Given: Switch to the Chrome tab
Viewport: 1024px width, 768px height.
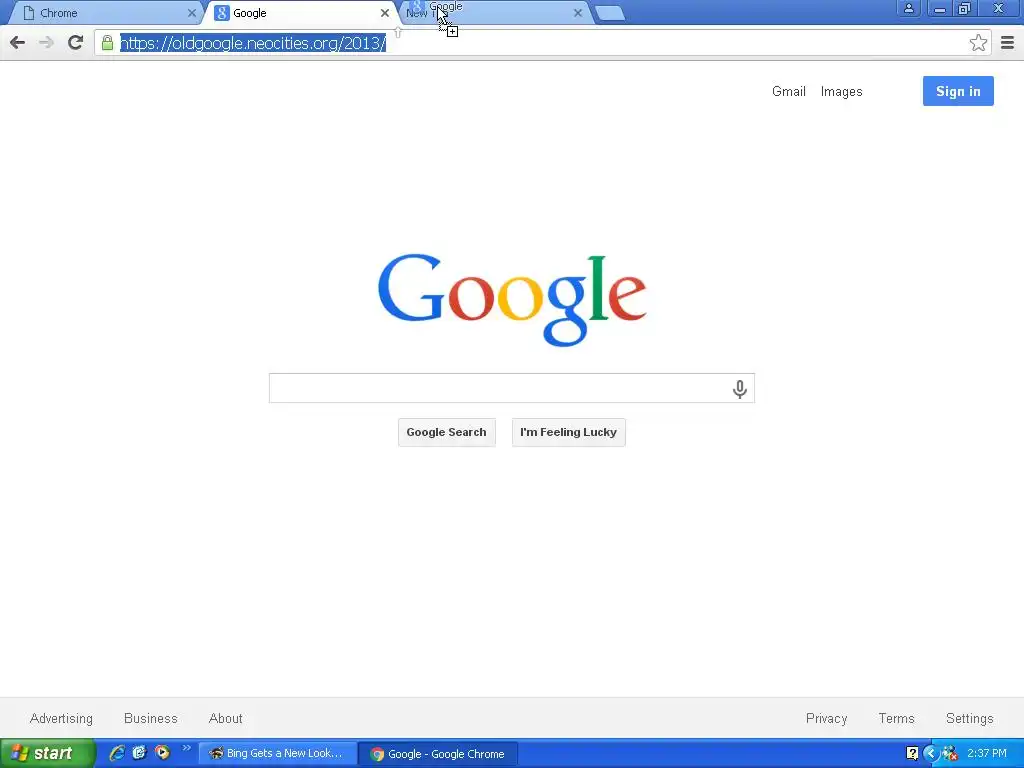Looking at the screenshot, I should pos(104,13).
